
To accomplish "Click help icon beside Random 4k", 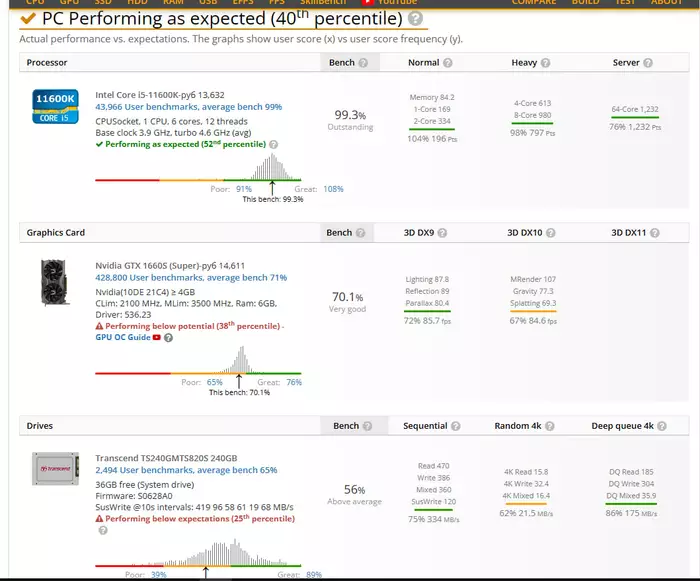I will [550, 426].
